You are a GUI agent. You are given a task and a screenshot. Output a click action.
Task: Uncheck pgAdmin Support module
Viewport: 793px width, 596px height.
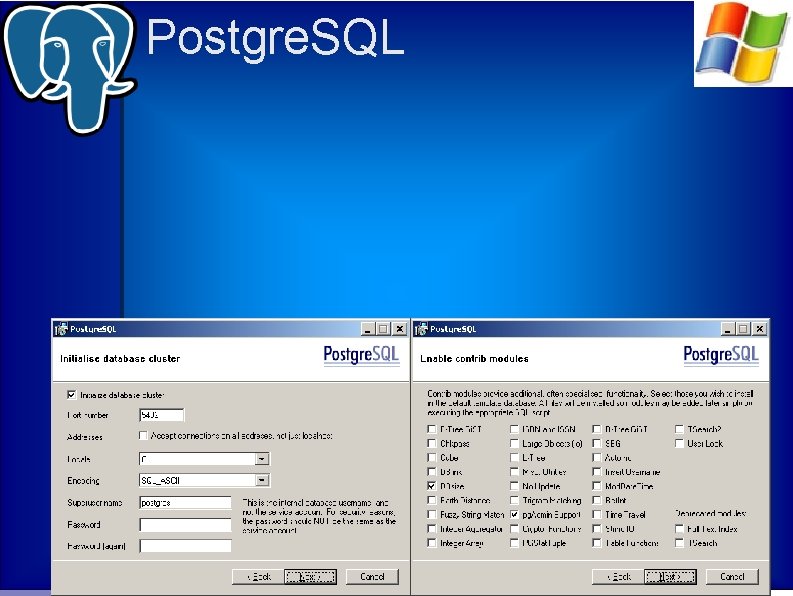click(514, 515)
